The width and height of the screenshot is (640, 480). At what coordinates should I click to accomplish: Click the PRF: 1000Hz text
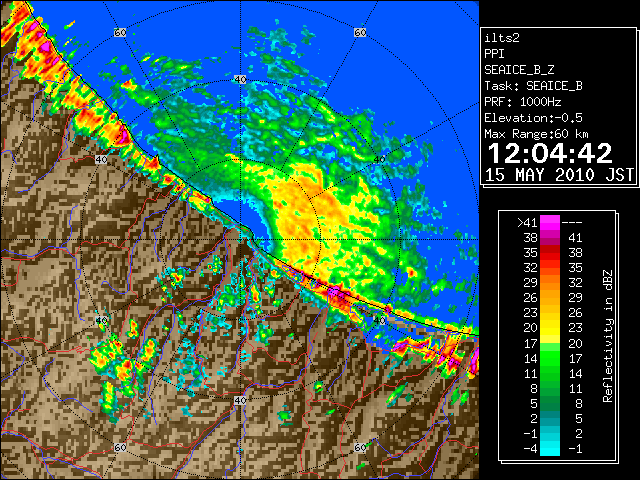523,102
